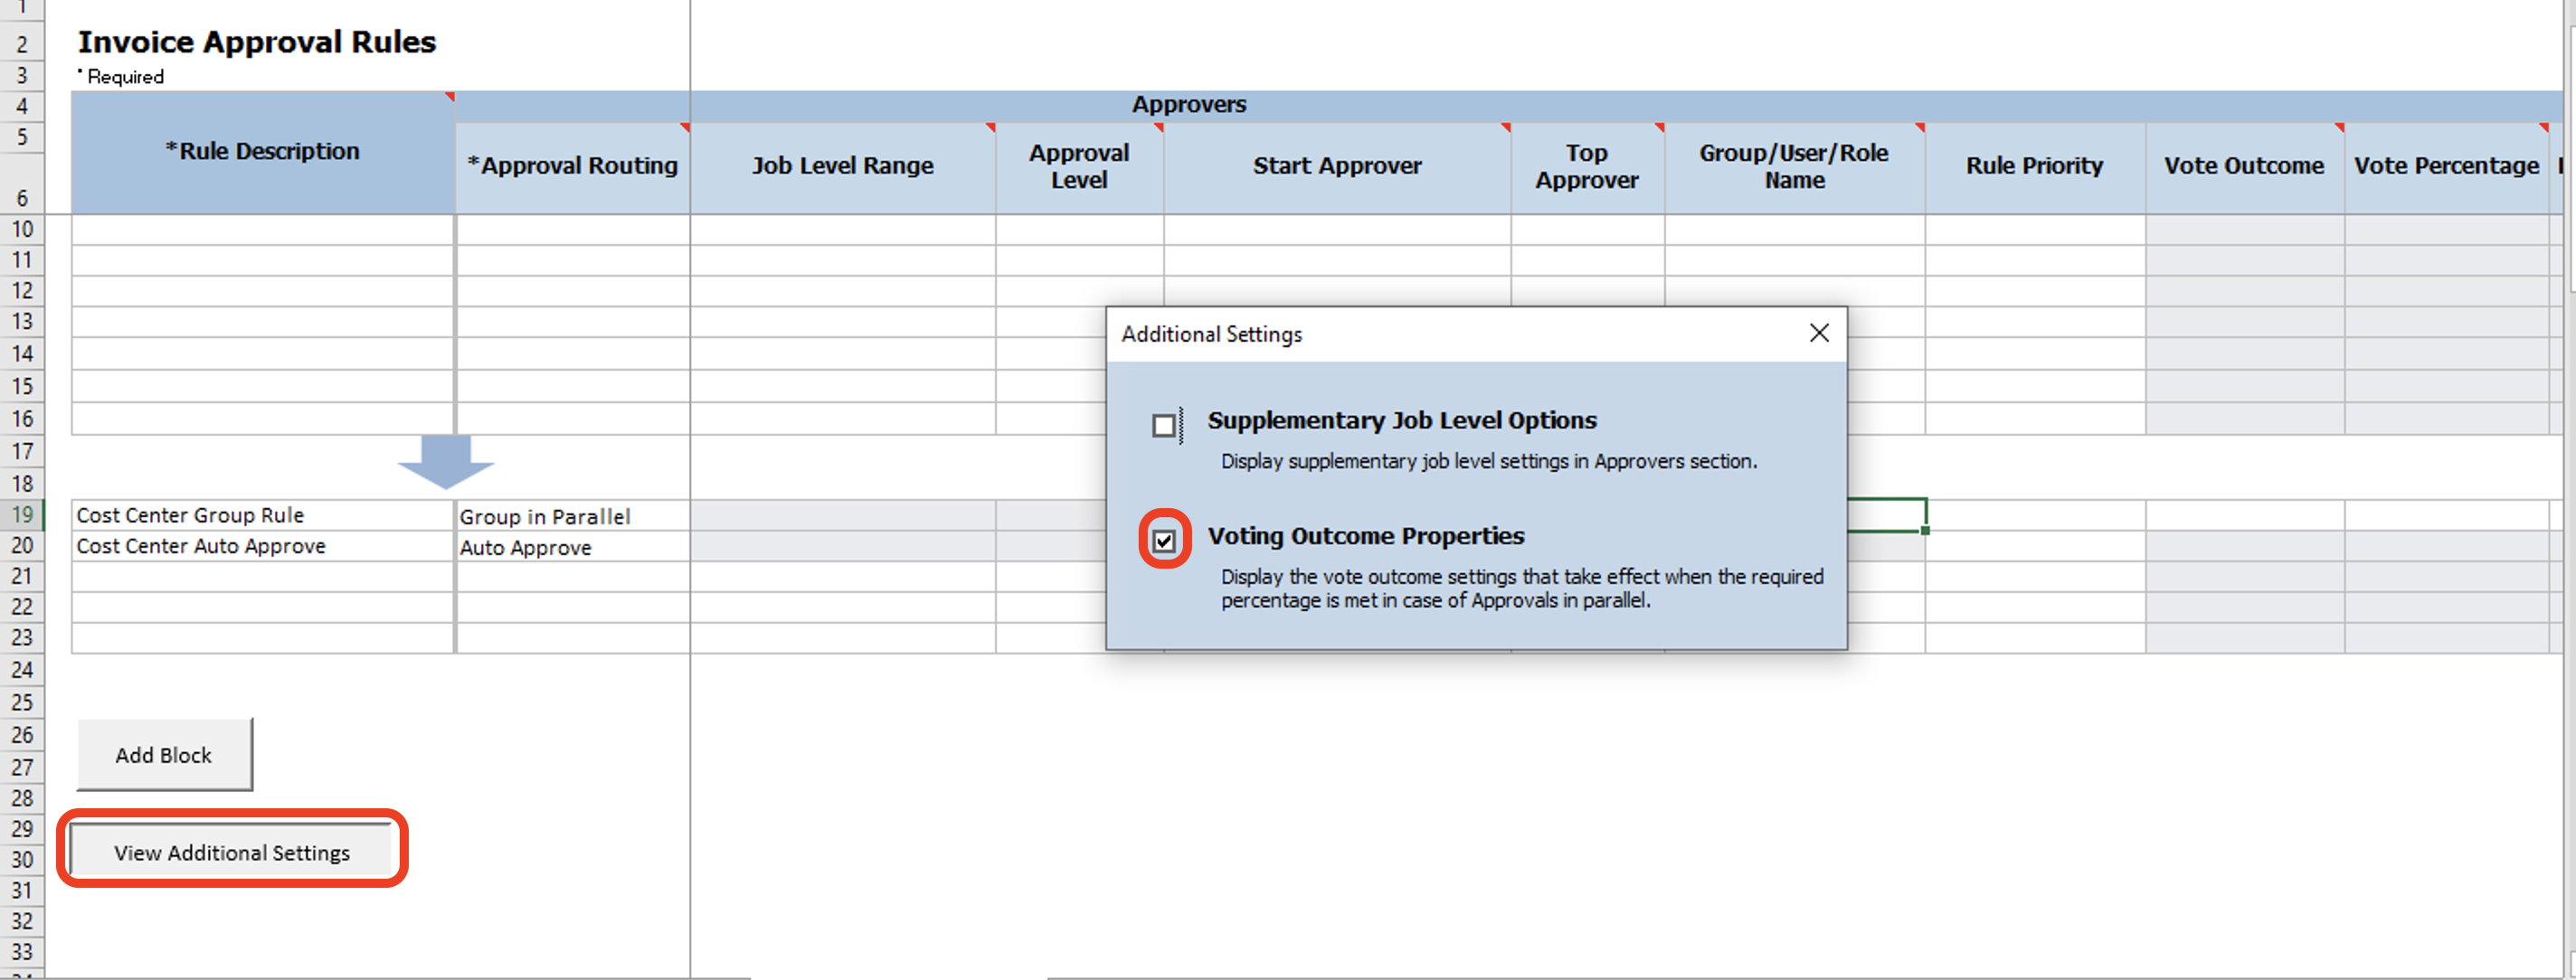Click the Job Level Range cell in row 10
Screen dimensions: 2576x980
pyautogui.click(x=843, y=229)
